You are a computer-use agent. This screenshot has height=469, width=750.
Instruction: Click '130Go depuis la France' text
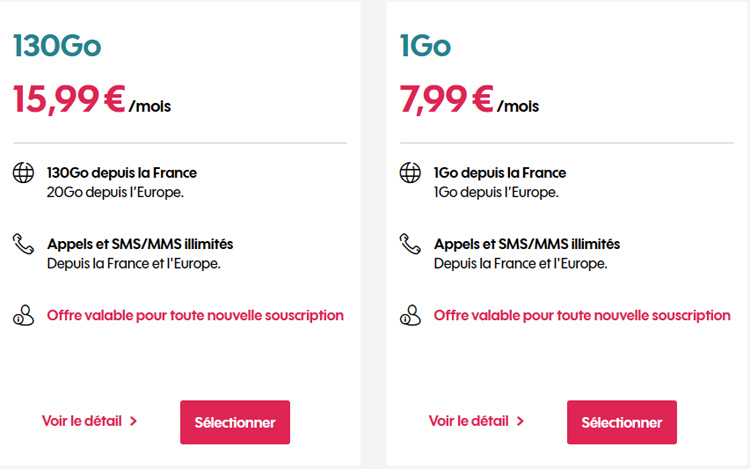[122, 173]
